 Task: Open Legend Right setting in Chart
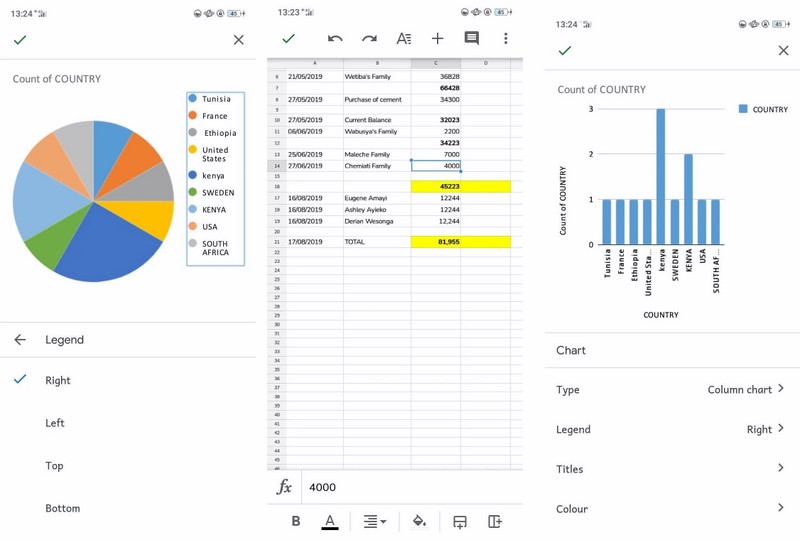point(672,429)
